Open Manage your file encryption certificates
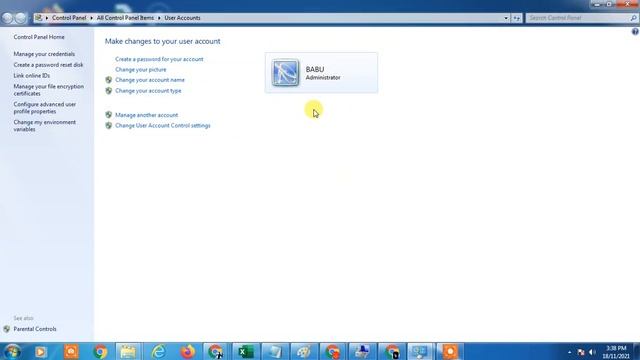This screenshot has height=360, width=640. pos(49,90)
